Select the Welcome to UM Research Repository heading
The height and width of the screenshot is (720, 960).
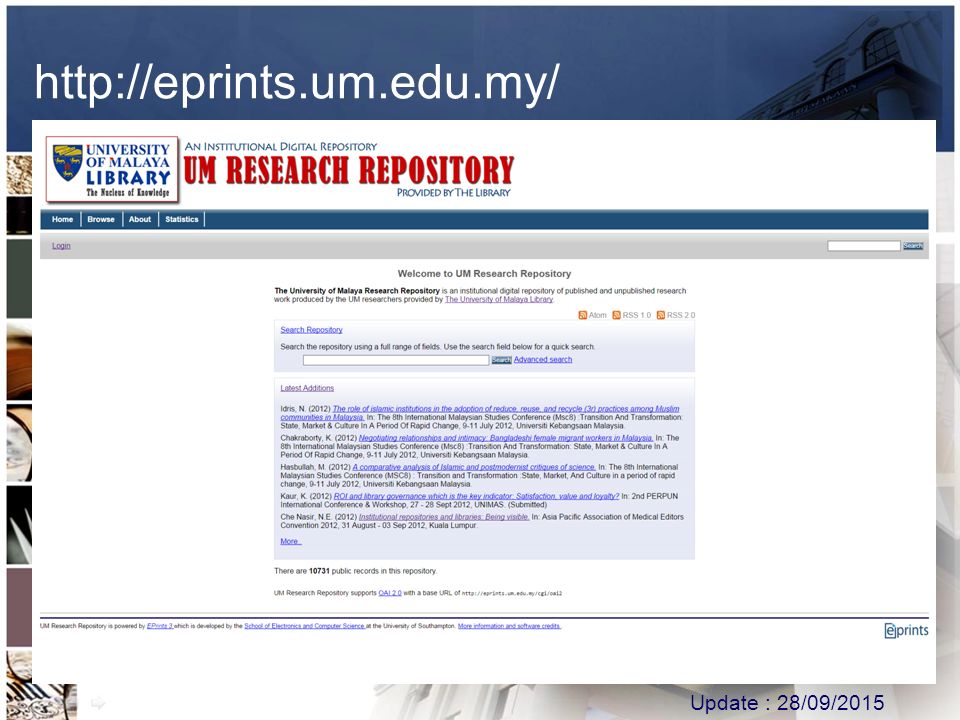[484, 274]
